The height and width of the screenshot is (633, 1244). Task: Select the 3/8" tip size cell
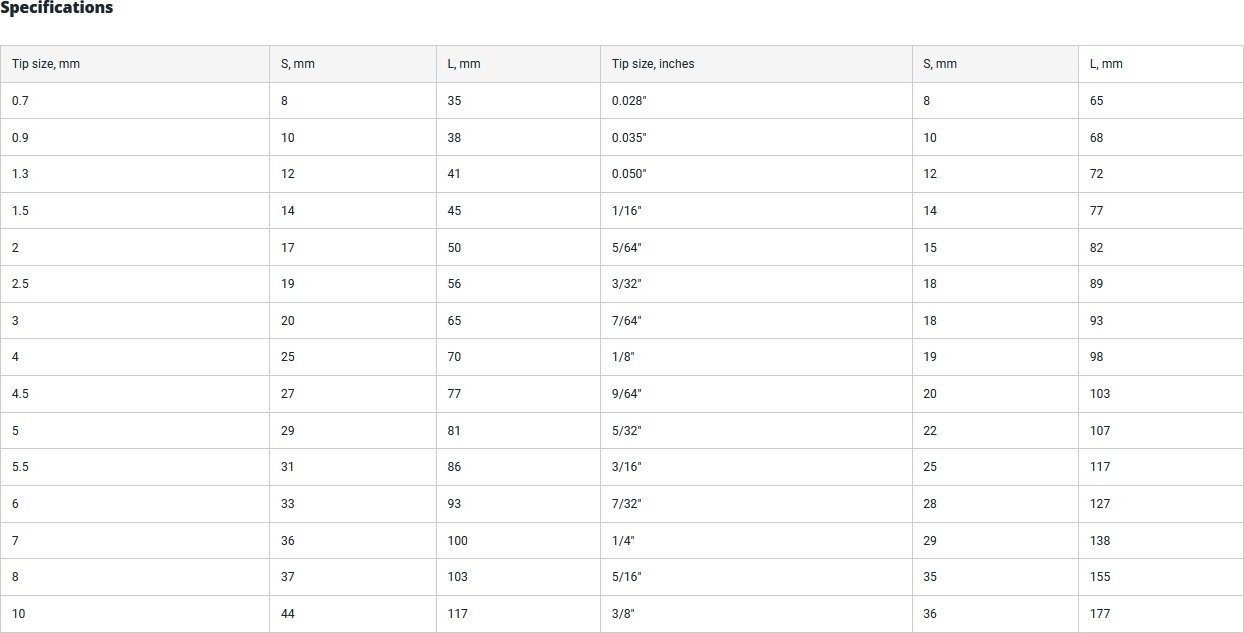click(756, 614)
